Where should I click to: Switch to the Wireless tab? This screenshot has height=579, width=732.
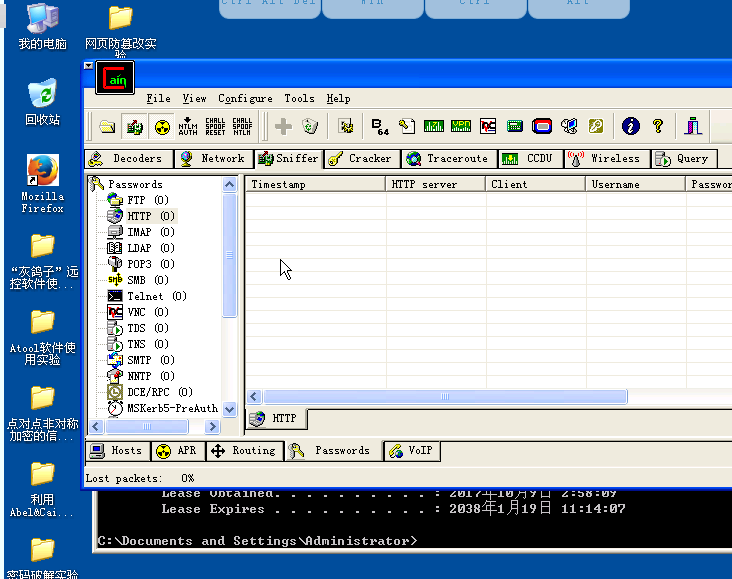[607, 159]
